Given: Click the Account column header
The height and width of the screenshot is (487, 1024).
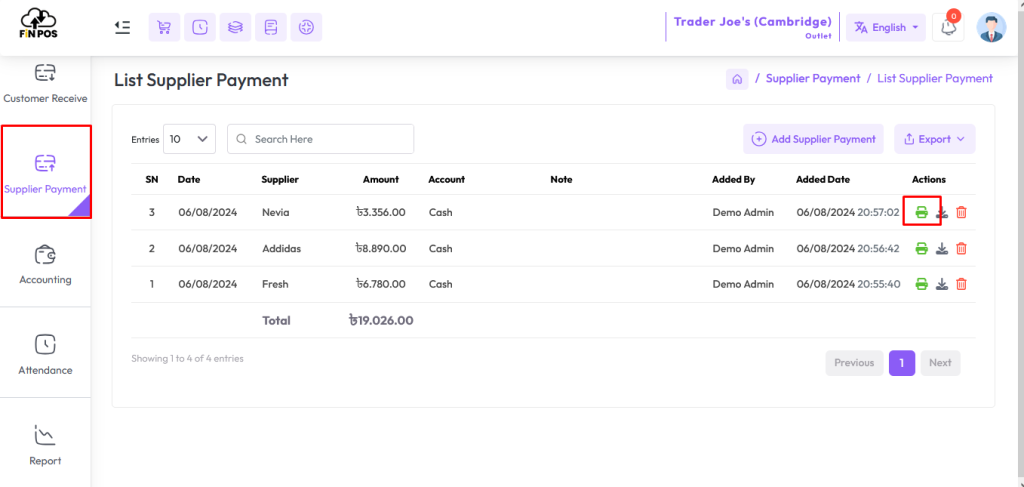Looking at the screenshot, I should tap(447, 180).
